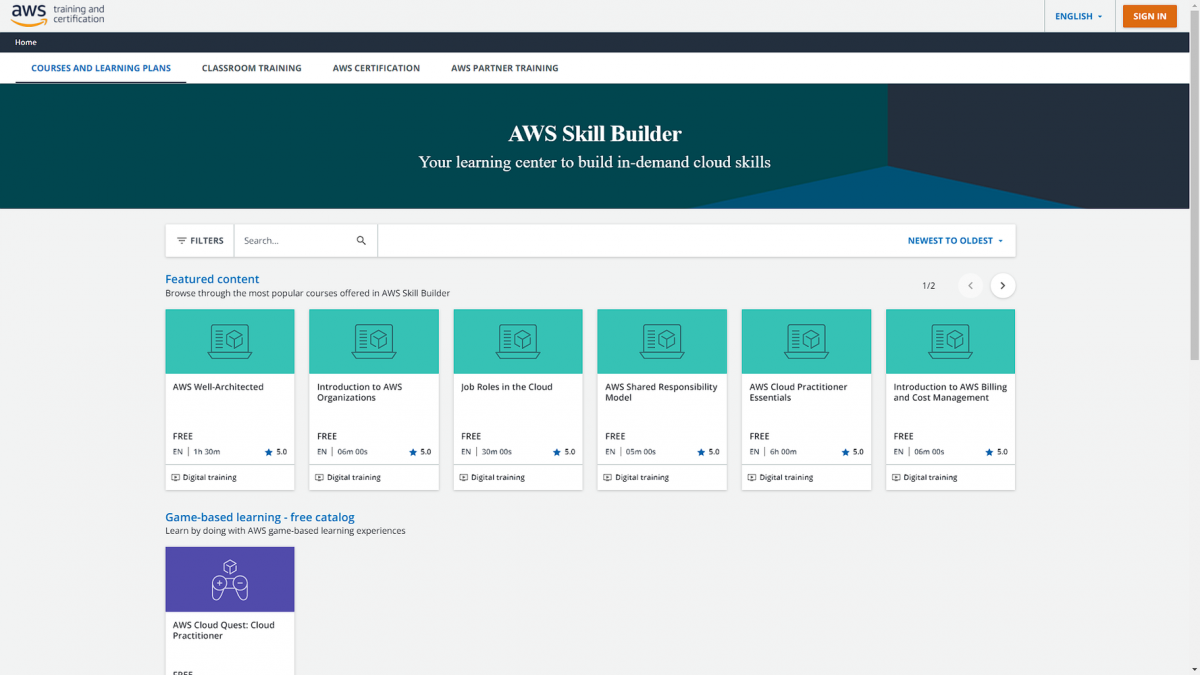The height and width of the screenshot is (675, 1200).
Task: Select the CLASSROOM TRAINING tab
Action: [251, 67]
